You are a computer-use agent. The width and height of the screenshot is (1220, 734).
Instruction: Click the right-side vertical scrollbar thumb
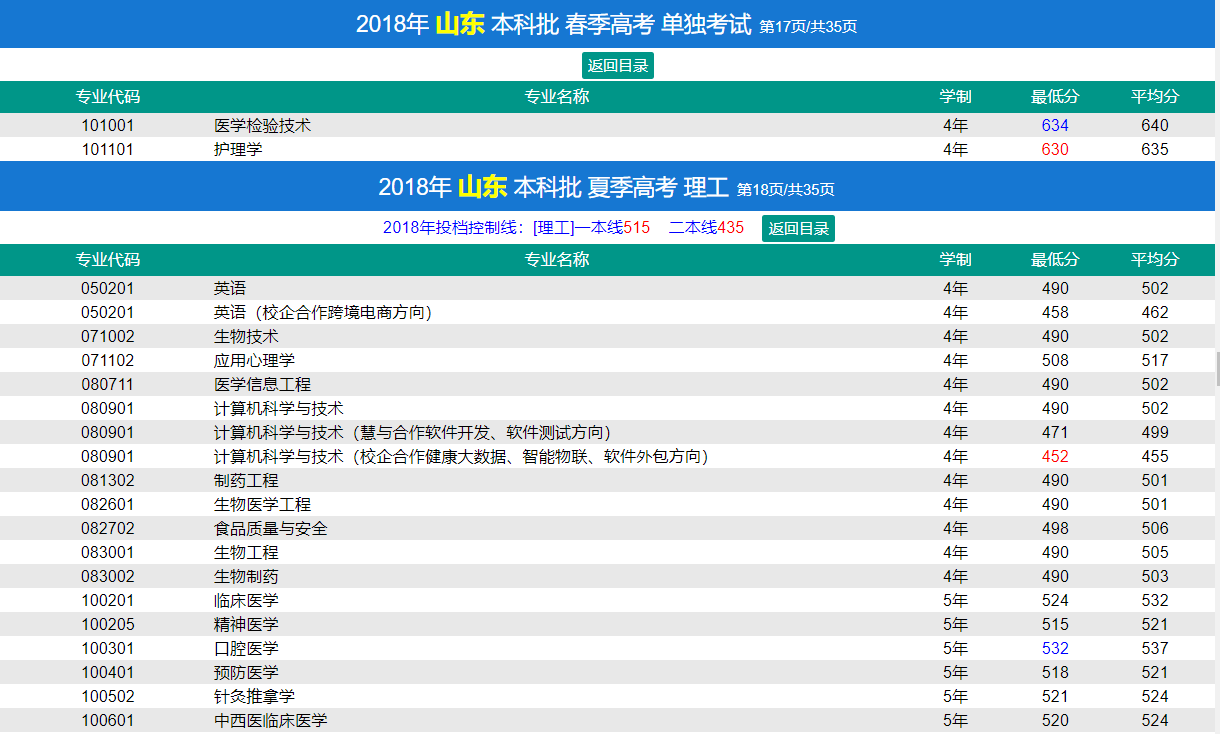coord(1216,368)
